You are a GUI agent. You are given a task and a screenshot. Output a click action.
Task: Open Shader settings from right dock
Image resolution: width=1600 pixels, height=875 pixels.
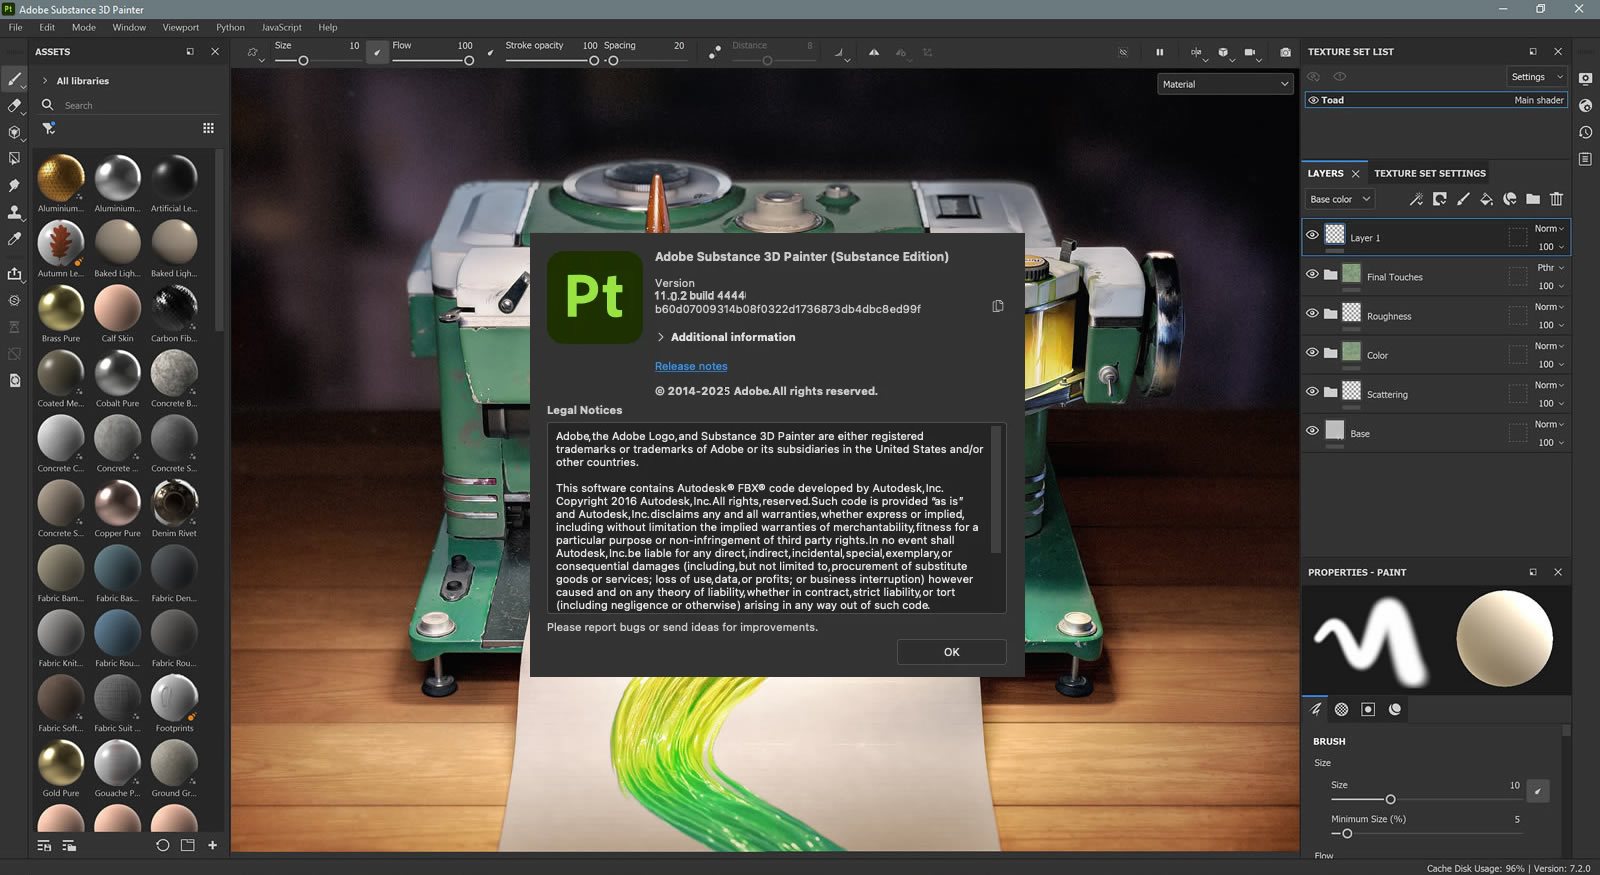tap(1585, 105)
